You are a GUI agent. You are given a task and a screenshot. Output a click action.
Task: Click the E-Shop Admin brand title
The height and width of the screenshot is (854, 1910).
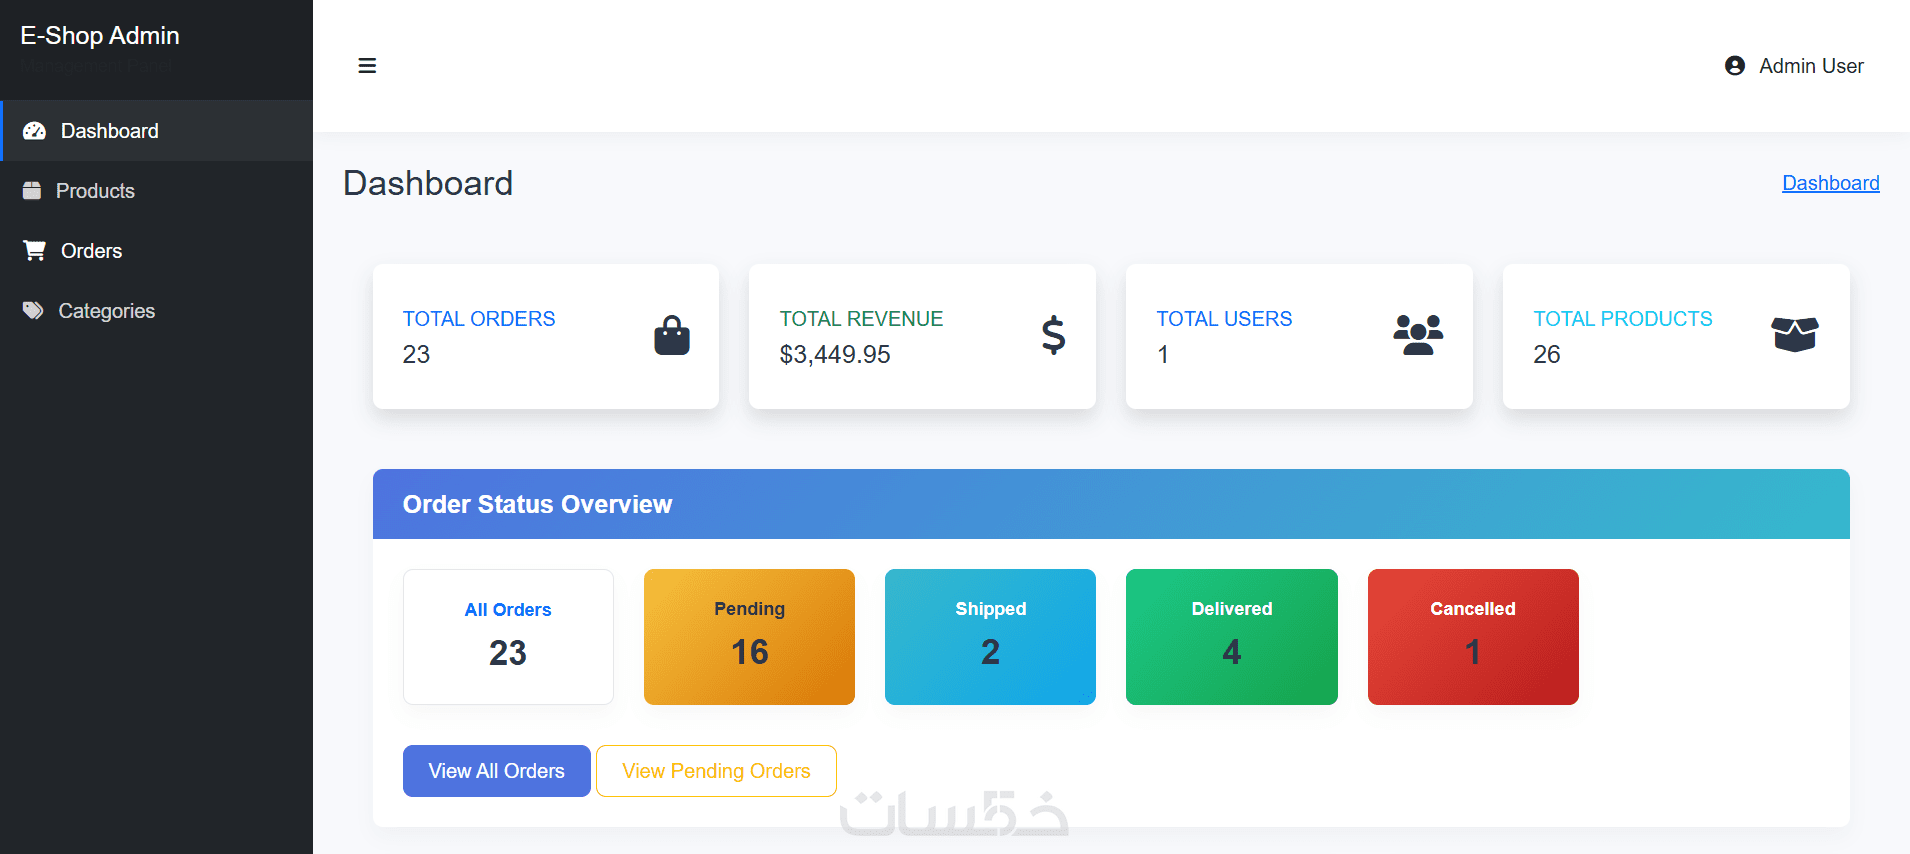(x=100, y=36)
